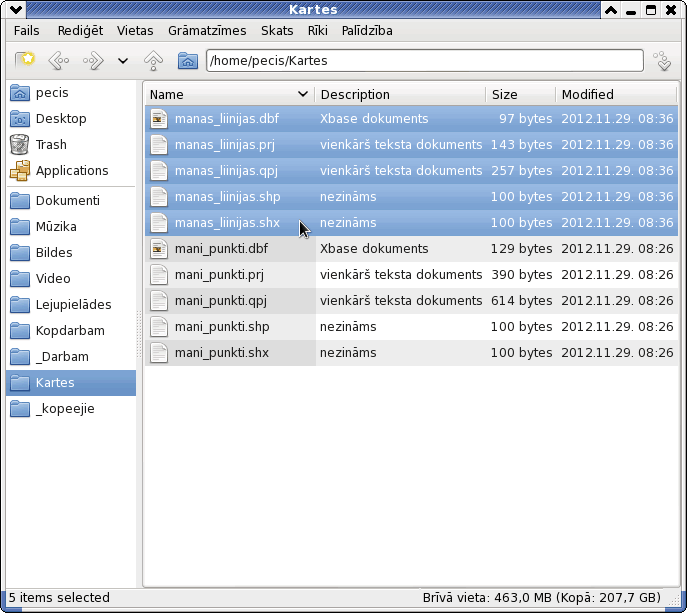Open the Rīki menu
The height and width of the screenshot is (613, 687).
pos(318,31)
